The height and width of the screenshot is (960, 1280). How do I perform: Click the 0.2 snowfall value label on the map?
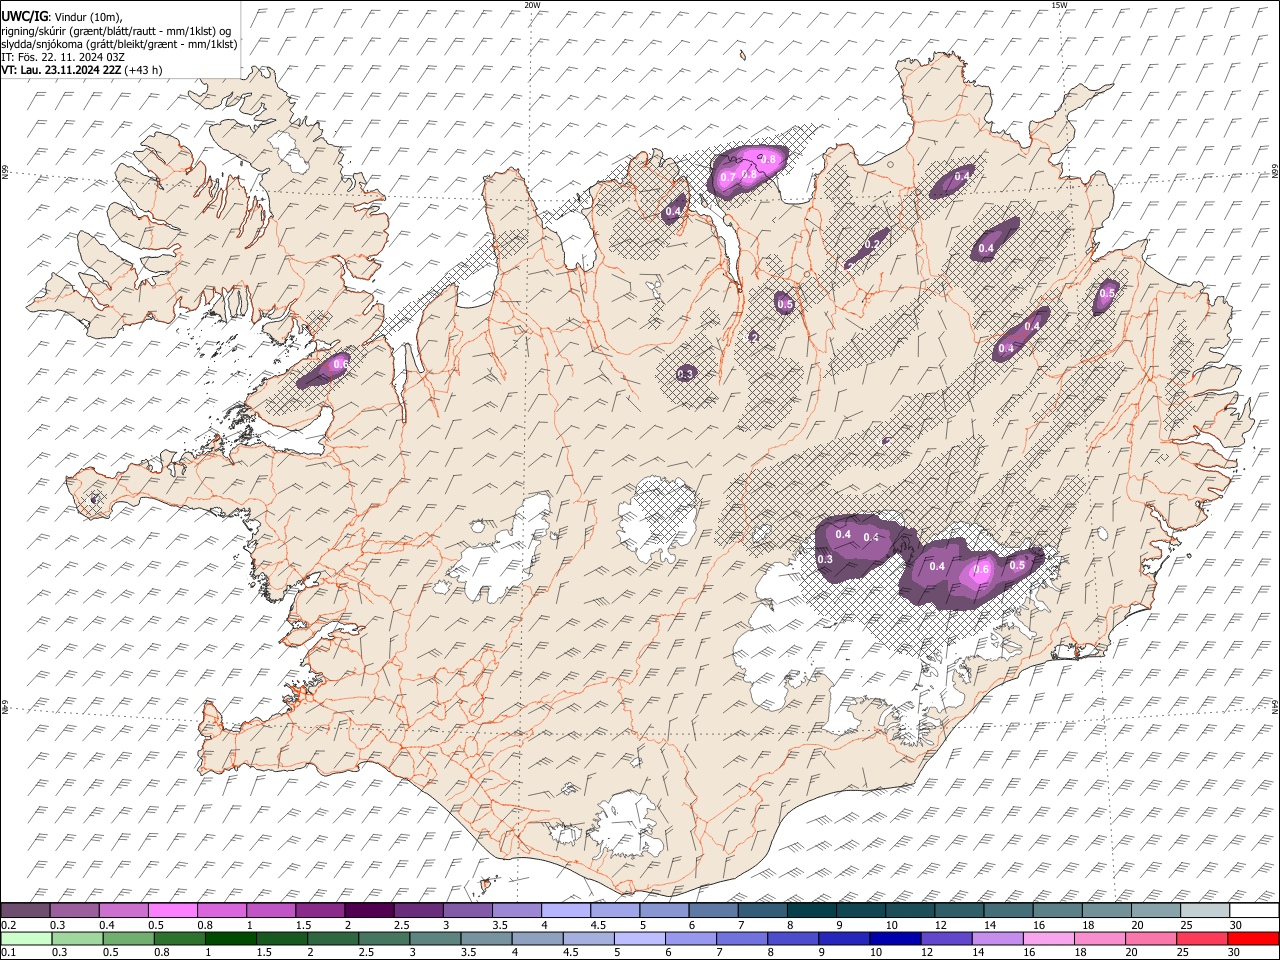point(871,244)
